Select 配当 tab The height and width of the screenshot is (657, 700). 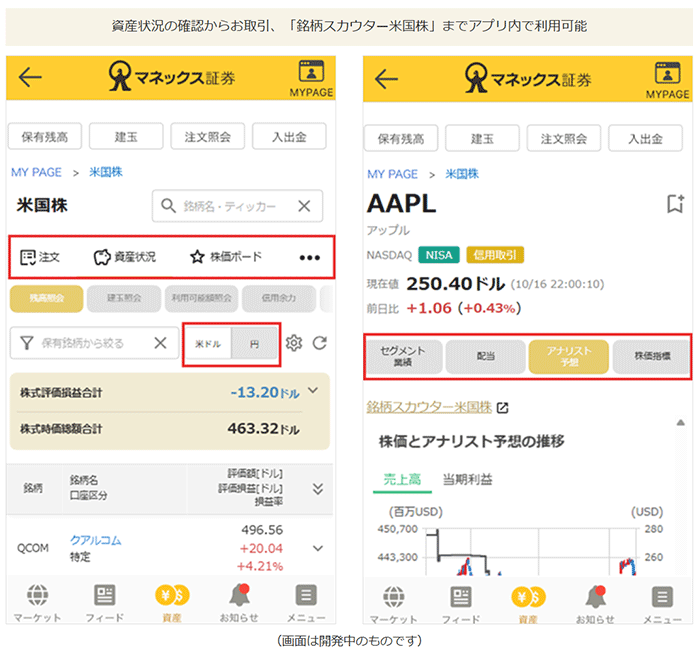(486, 356)
